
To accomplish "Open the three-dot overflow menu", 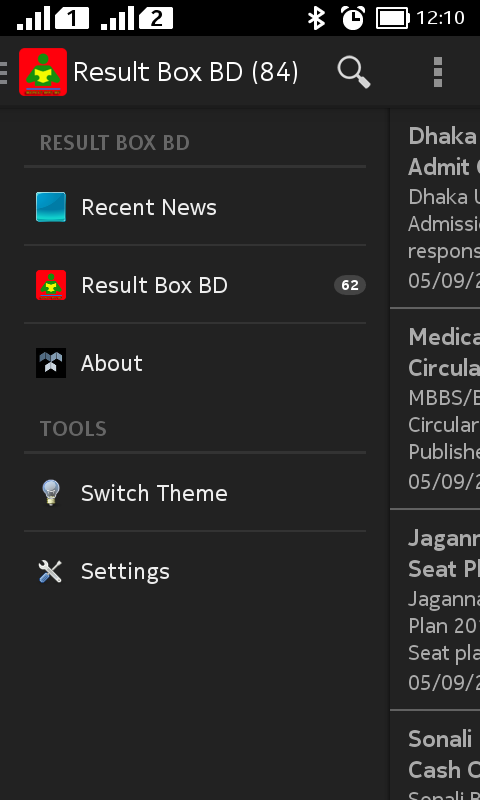I will 437,72.
